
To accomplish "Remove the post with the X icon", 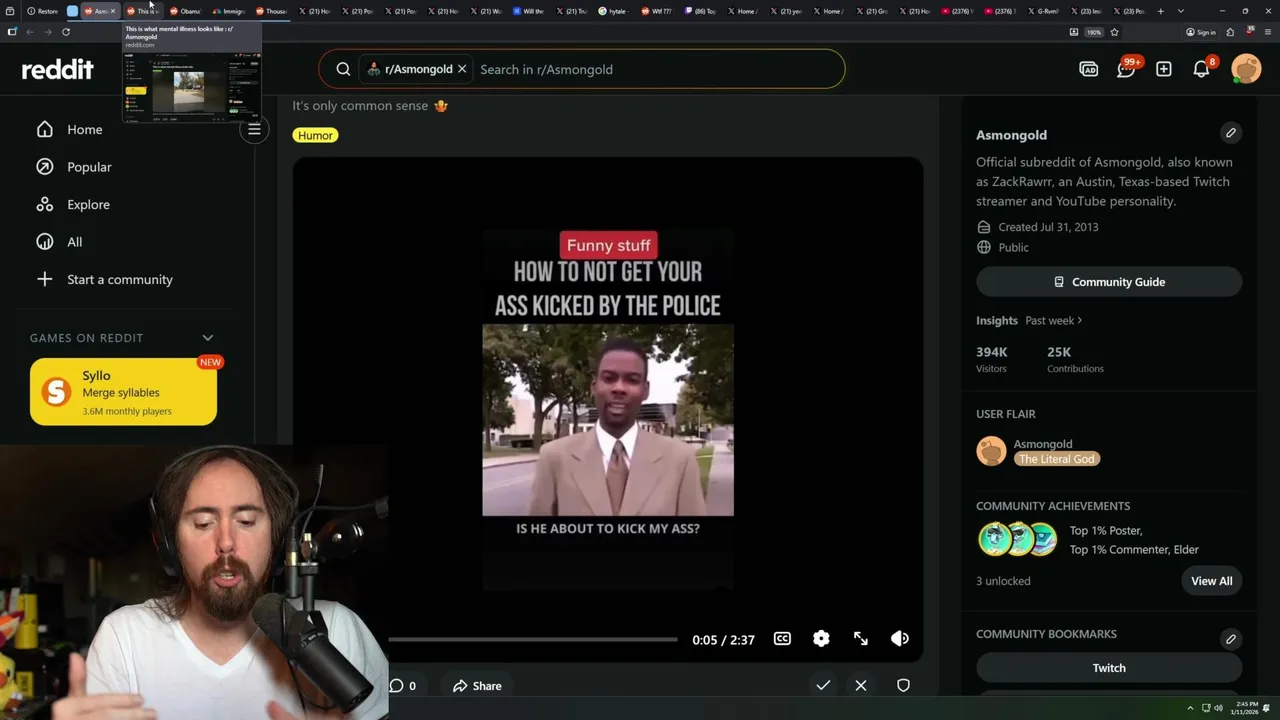I will pos(861,686).
